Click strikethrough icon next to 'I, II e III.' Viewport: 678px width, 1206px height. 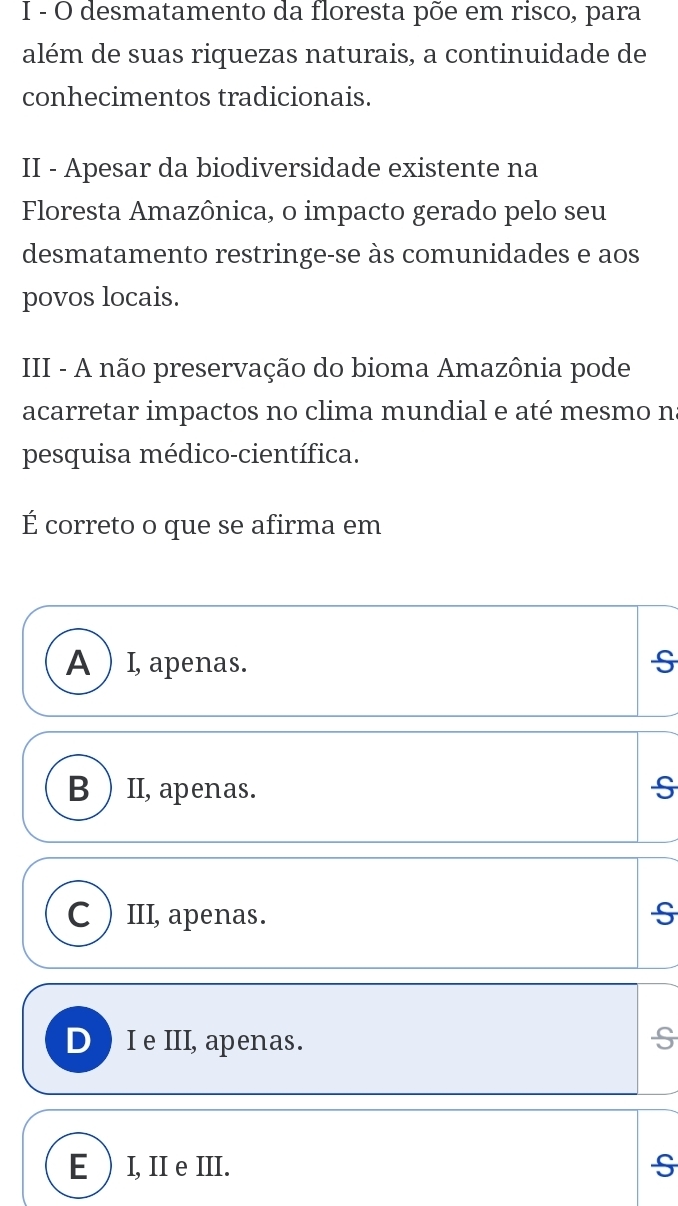(660, 1166)
